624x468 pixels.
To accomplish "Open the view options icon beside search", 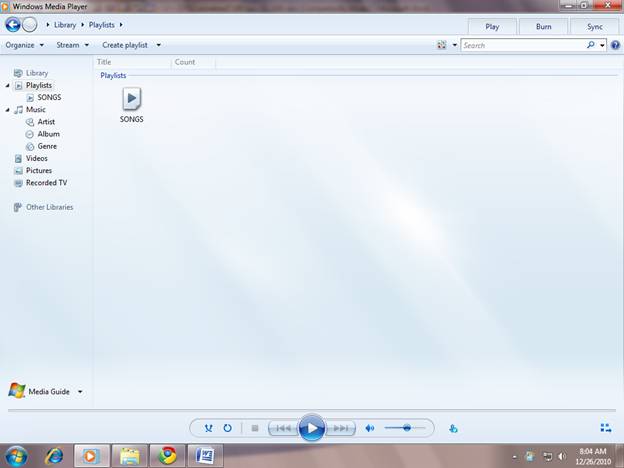I will tap(442, 45).
